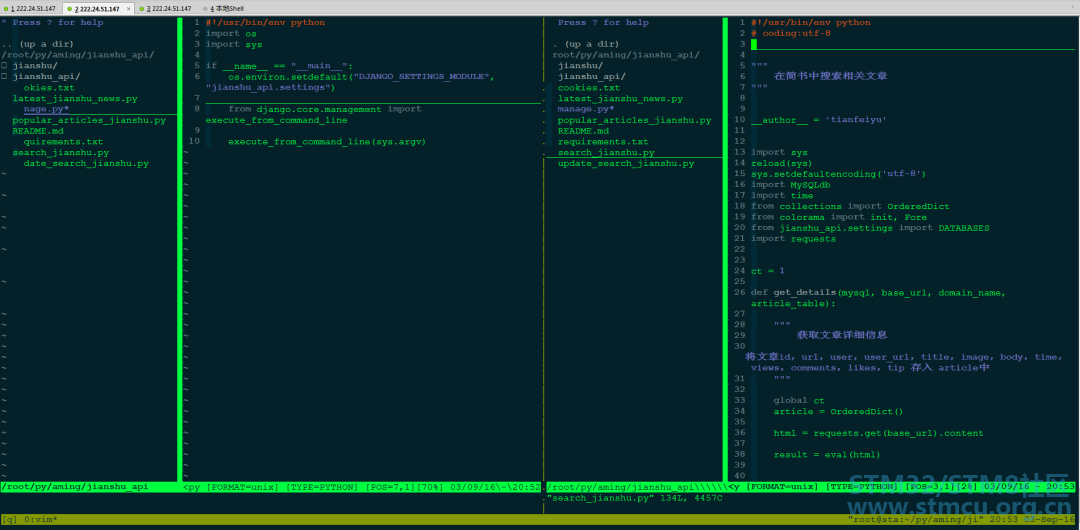Click the gray status dot on the Shell tab

(x=206, y=9)
